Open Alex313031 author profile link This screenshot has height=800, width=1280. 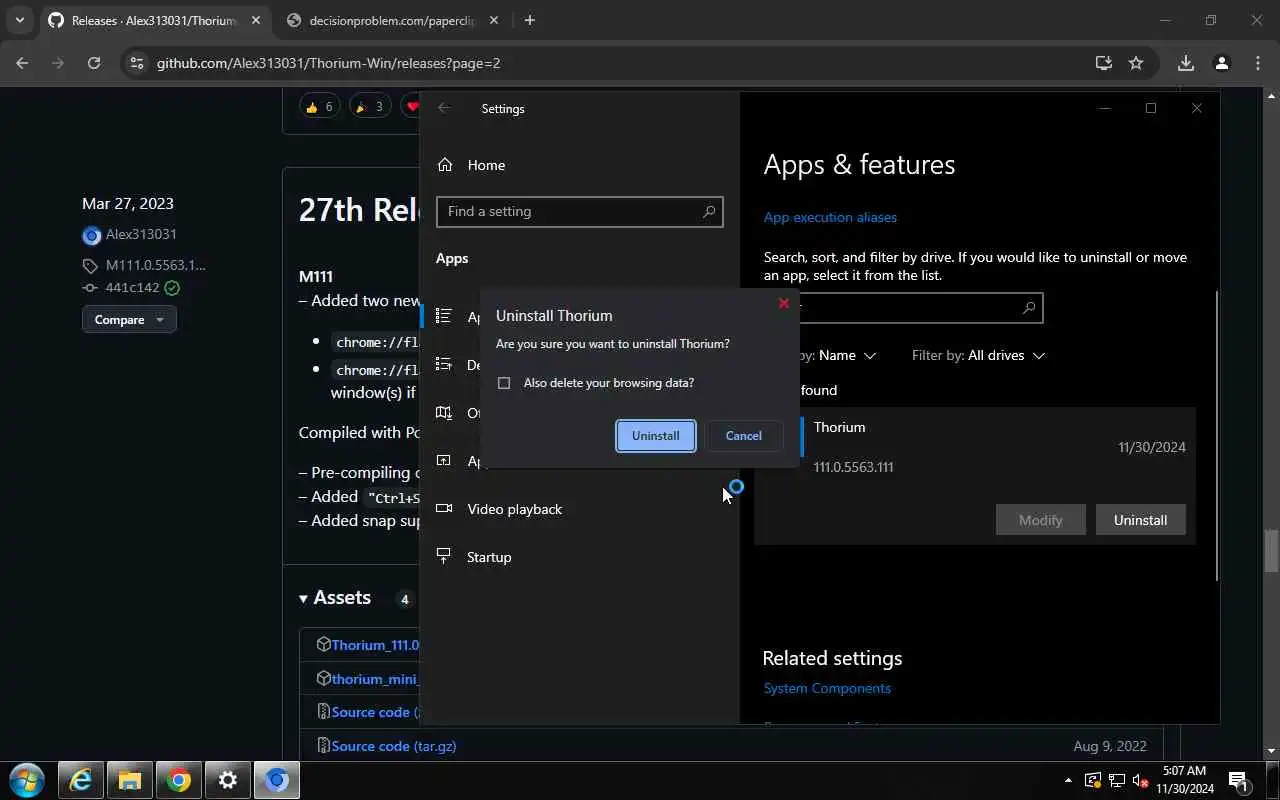click(x=141, y=234)
